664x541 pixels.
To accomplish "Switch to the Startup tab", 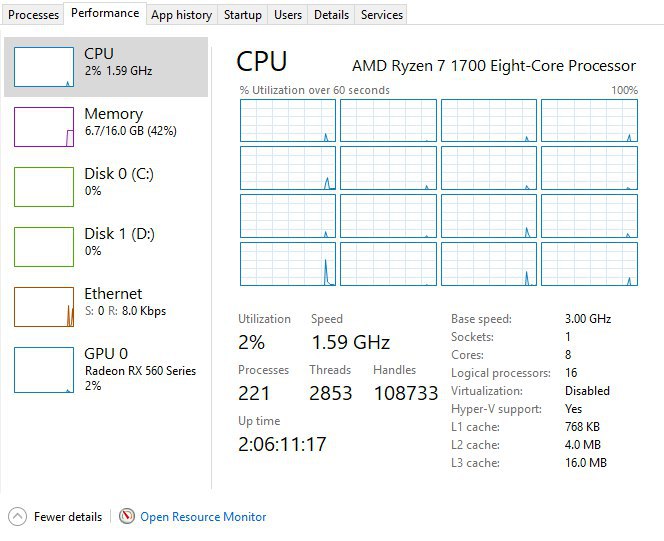I will (243, 15).
